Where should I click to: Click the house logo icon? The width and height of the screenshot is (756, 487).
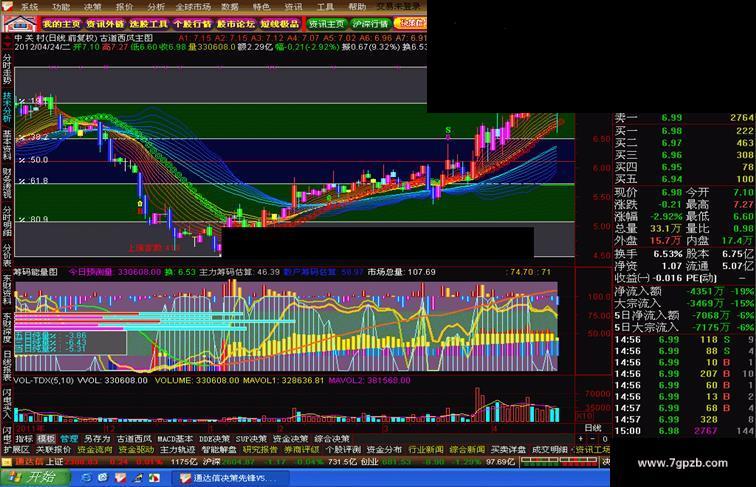click(20, 23)
